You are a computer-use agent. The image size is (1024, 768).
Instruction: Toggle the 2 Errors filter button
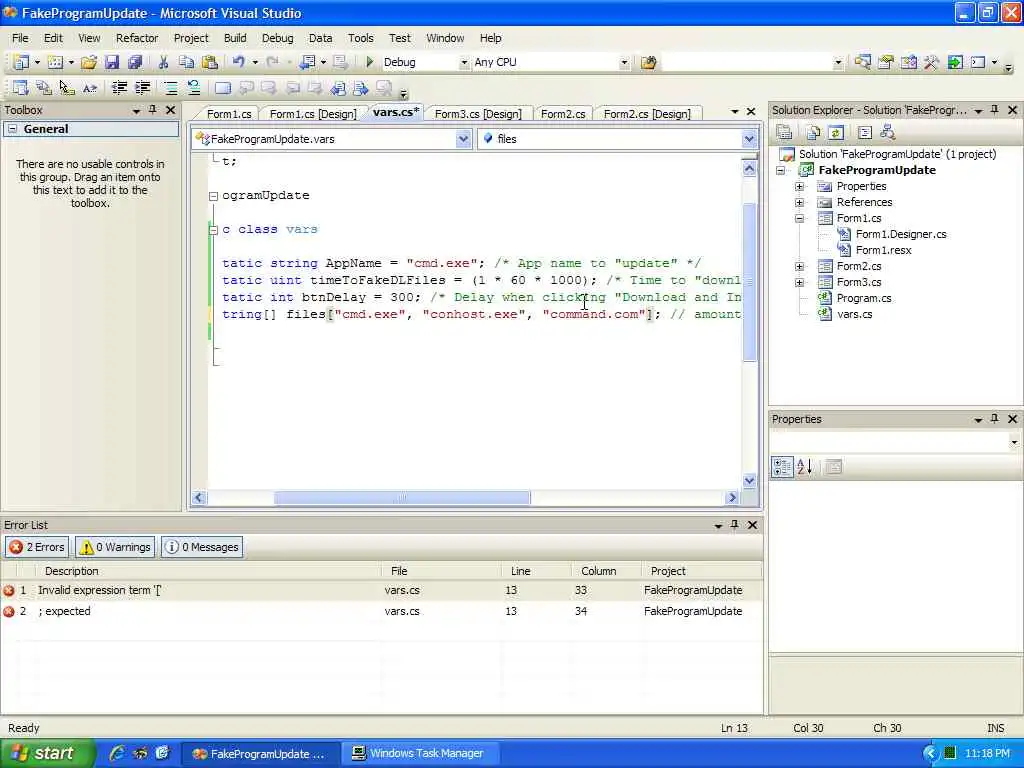point(37,547)
